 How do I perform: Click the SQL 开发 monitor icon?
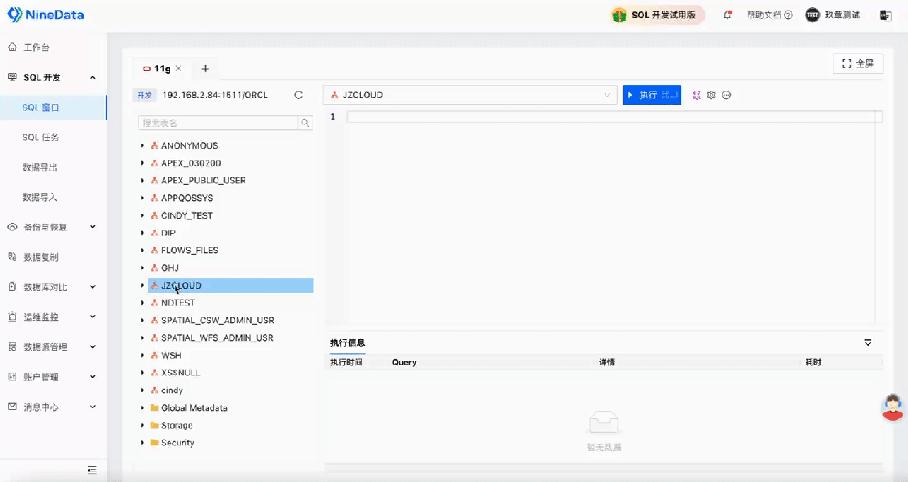[x=12, y=77]
